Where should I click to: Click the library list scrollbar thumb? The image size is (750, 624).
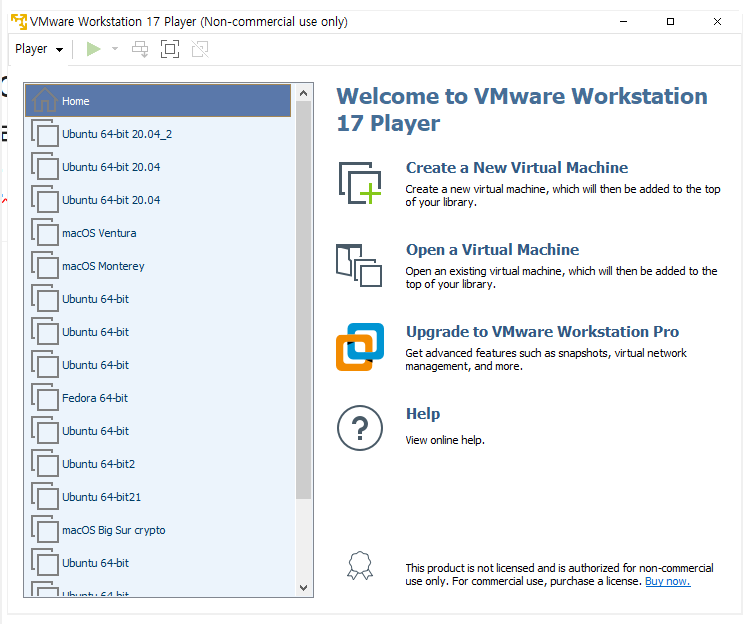pyautogui.click(x=303, y=300)
